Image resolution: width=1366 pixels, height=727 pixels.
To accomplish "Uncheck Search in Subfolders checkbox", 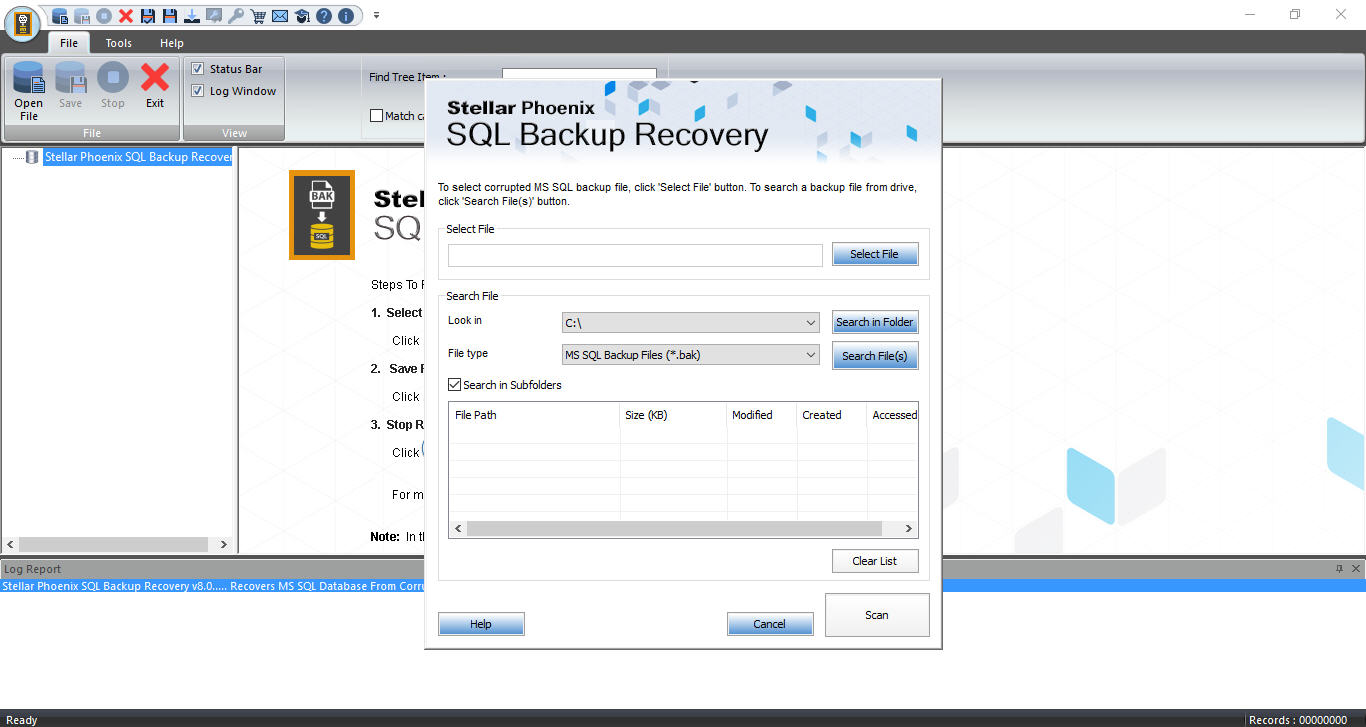I will [x=455, y=385].
